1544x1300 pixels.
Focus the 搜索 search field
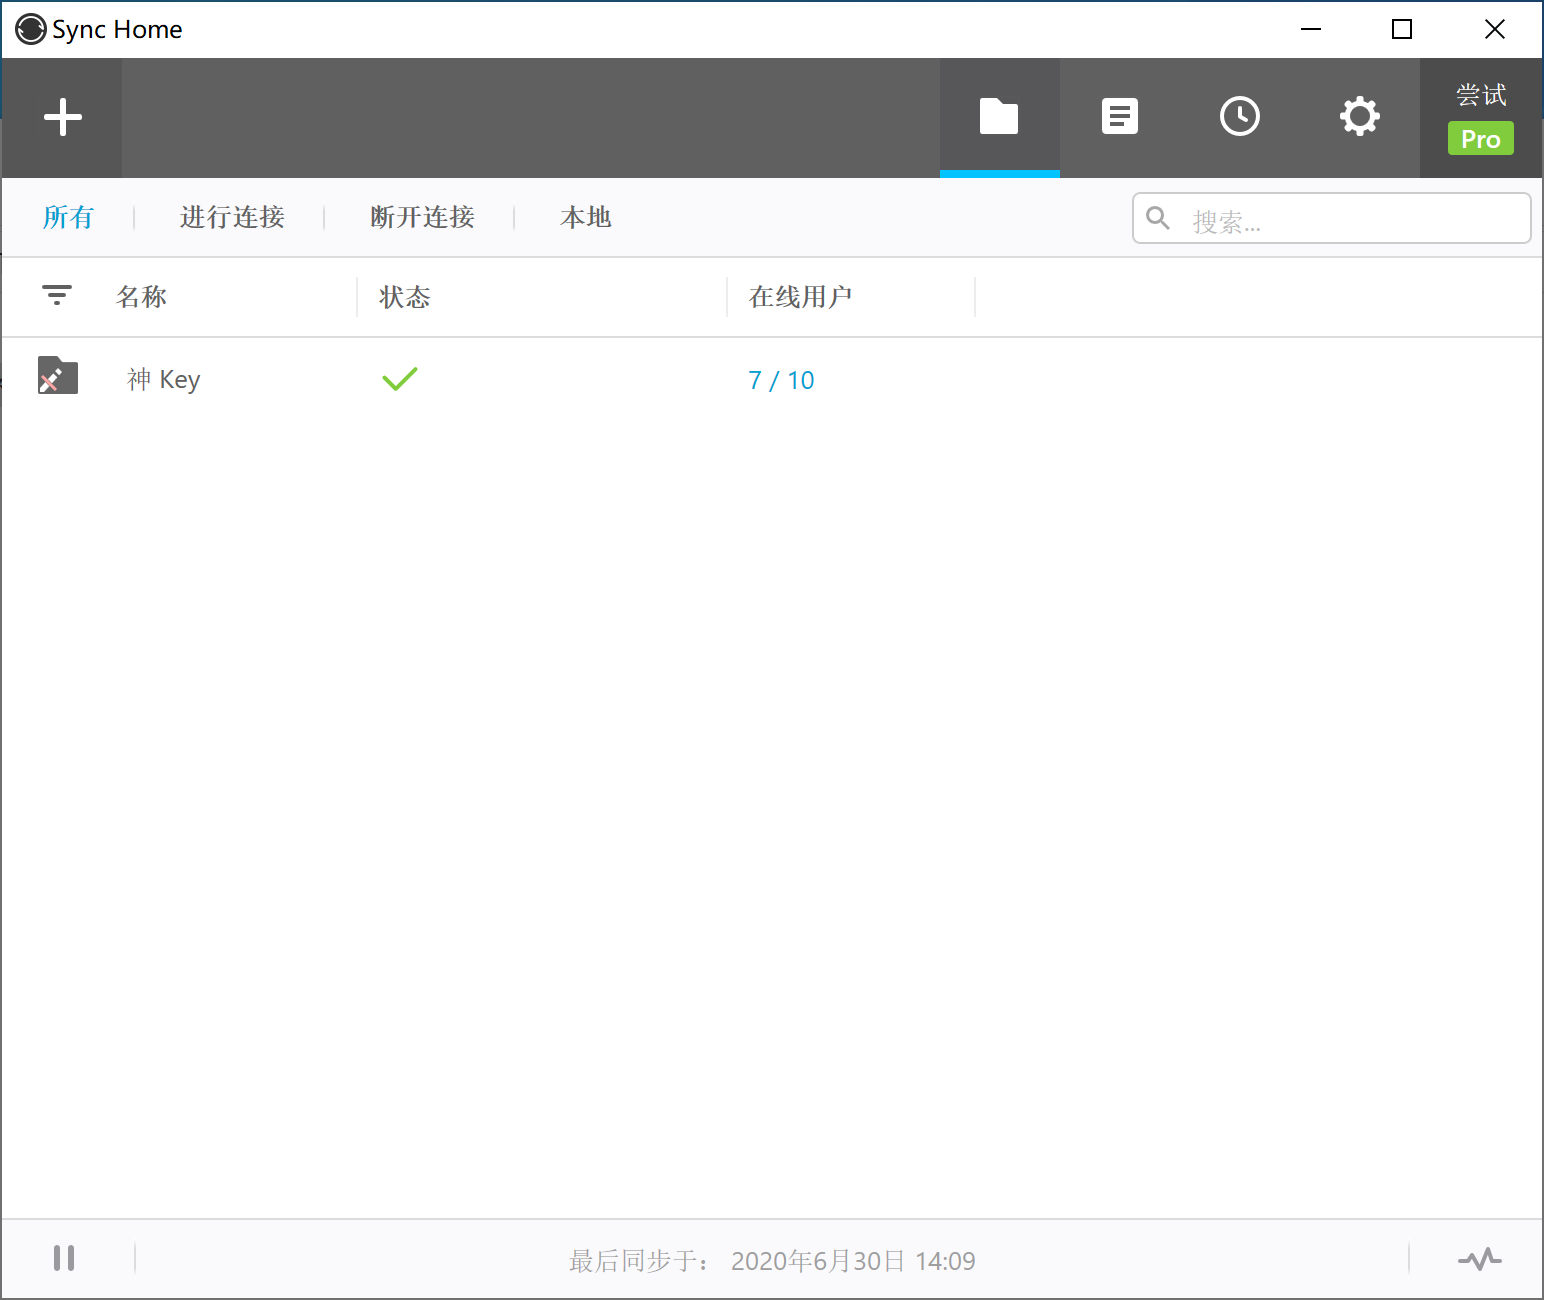point(1332,218)
